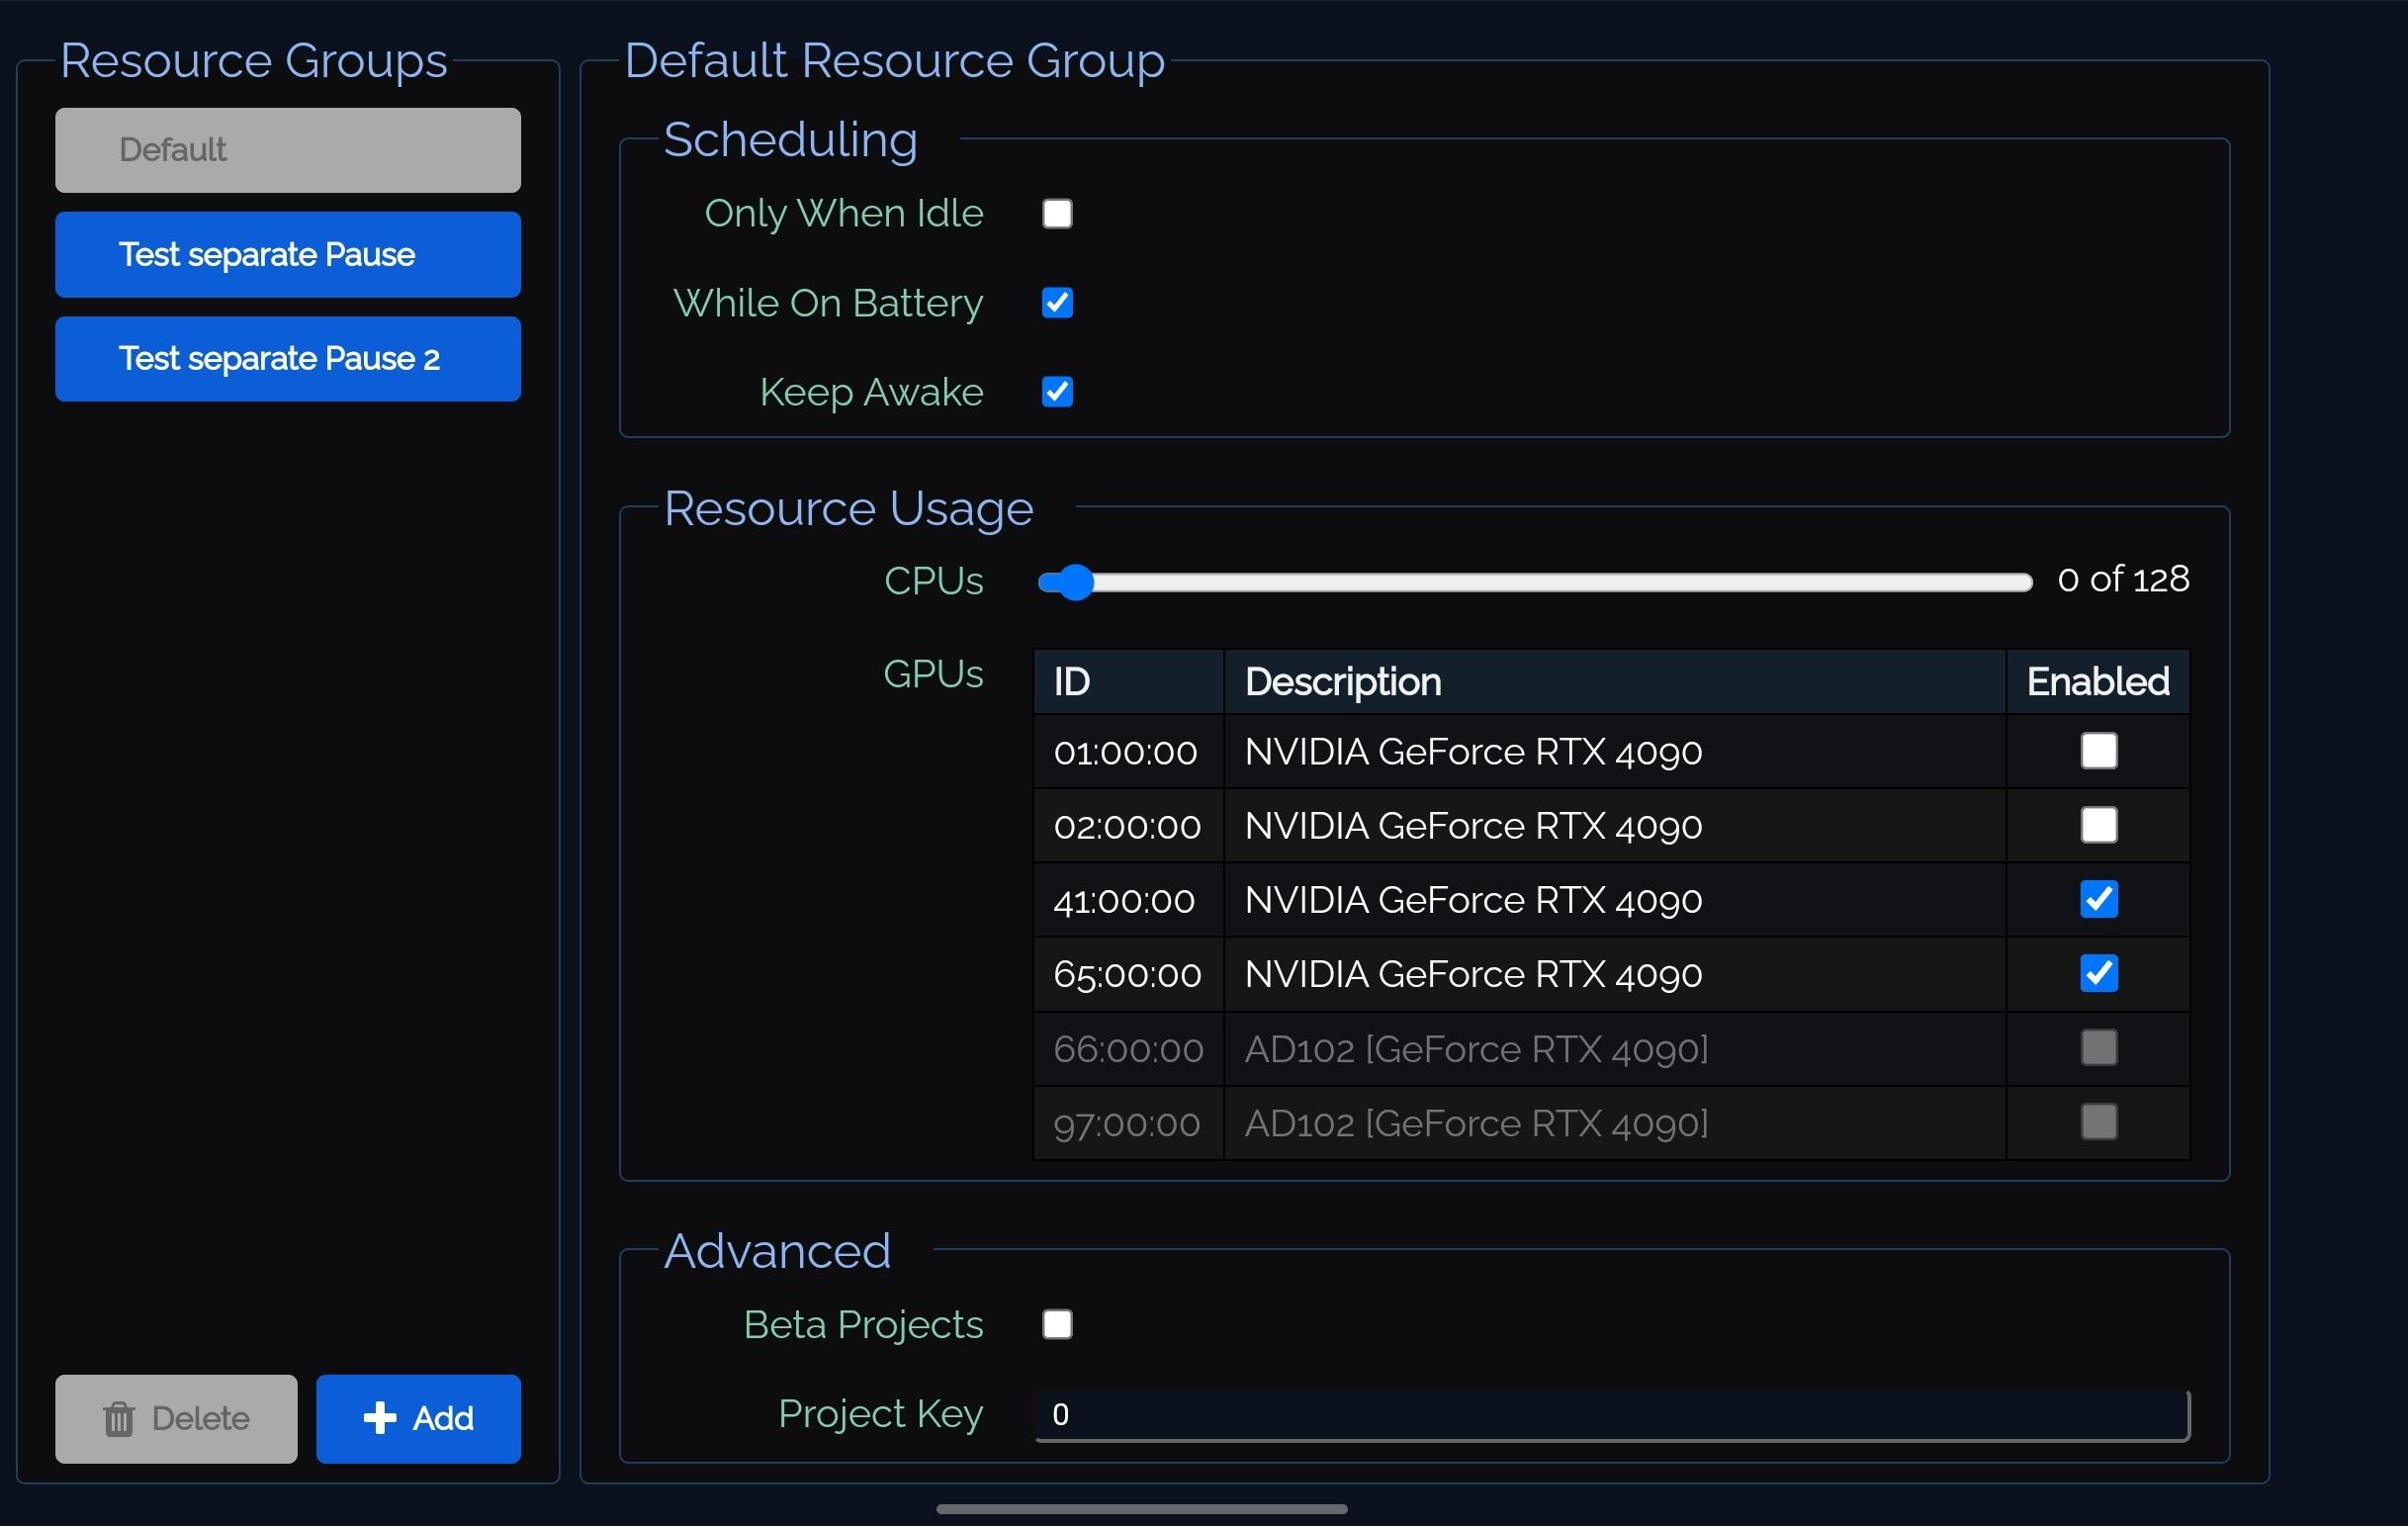This screenshot has width=2408, height=1526.
Task: Open Test separate Pause group
Action: [288, 254]
